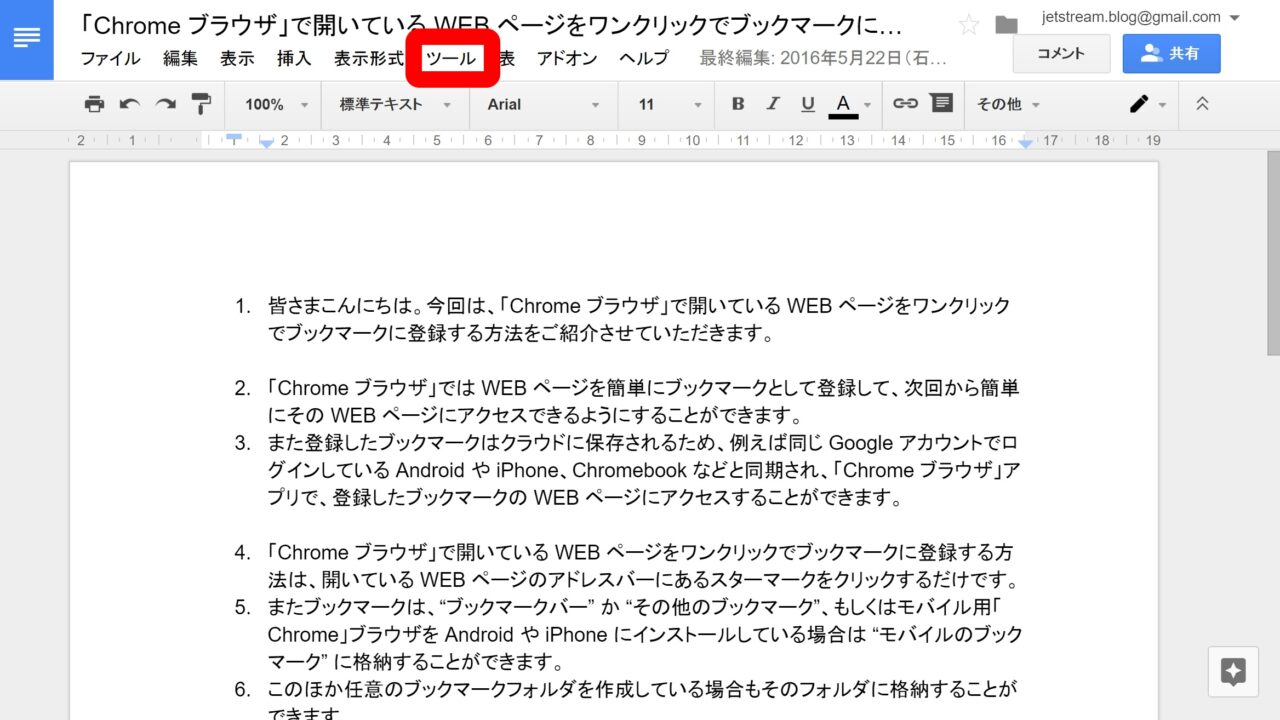The width and height of the screenshot is (1280, 720).
Task: Open the Explore button at bottom right
Action: point(1233,672)
